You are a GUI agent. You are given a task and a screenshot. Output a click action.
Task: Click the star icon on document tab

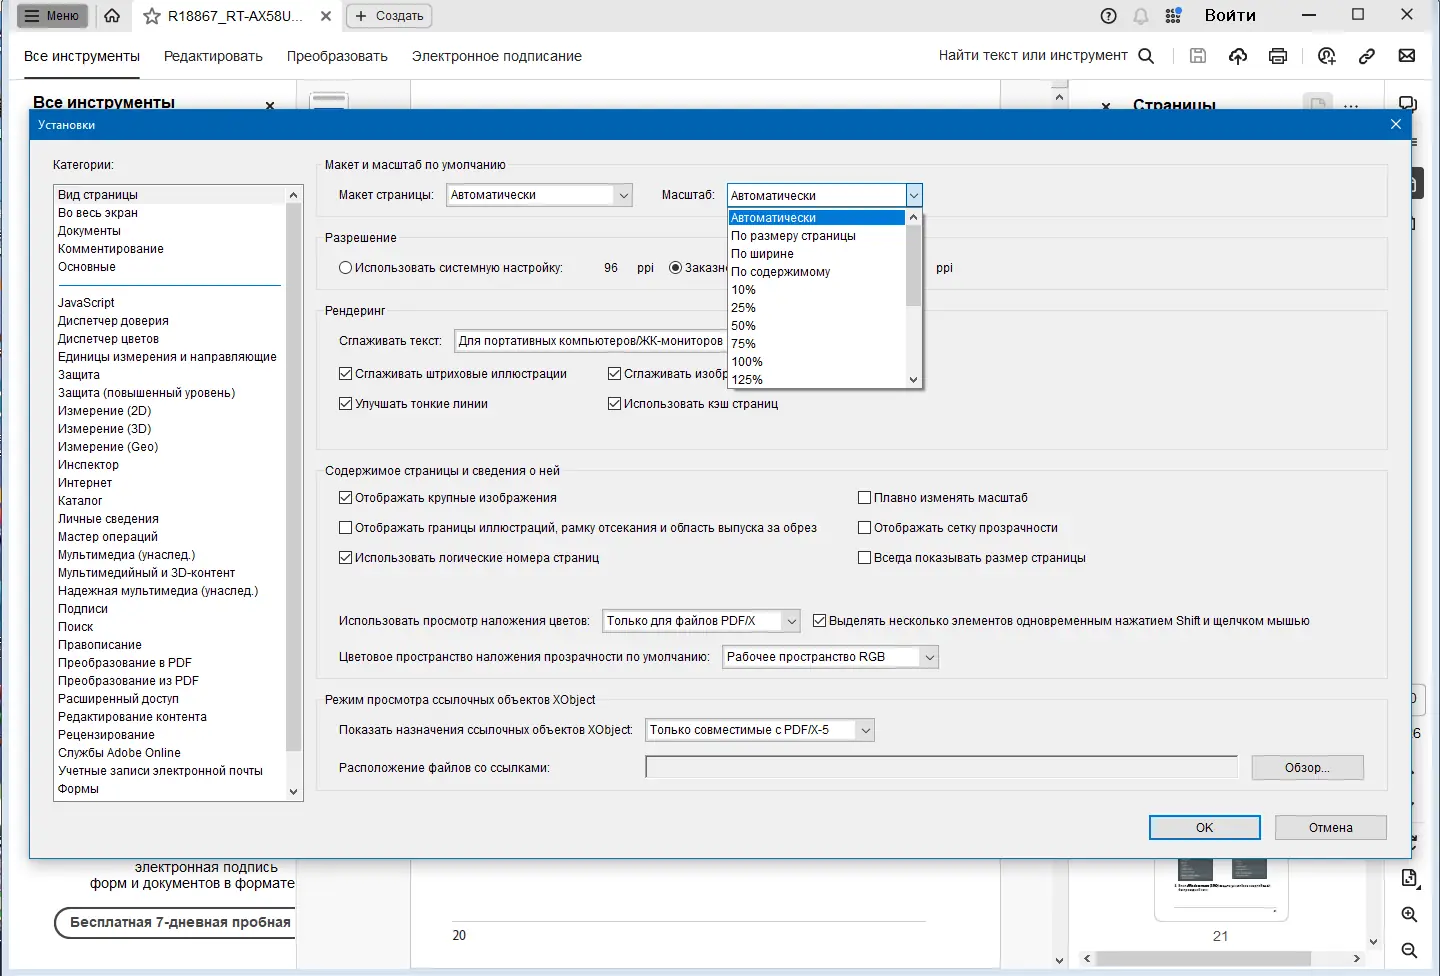pos(152,16)
